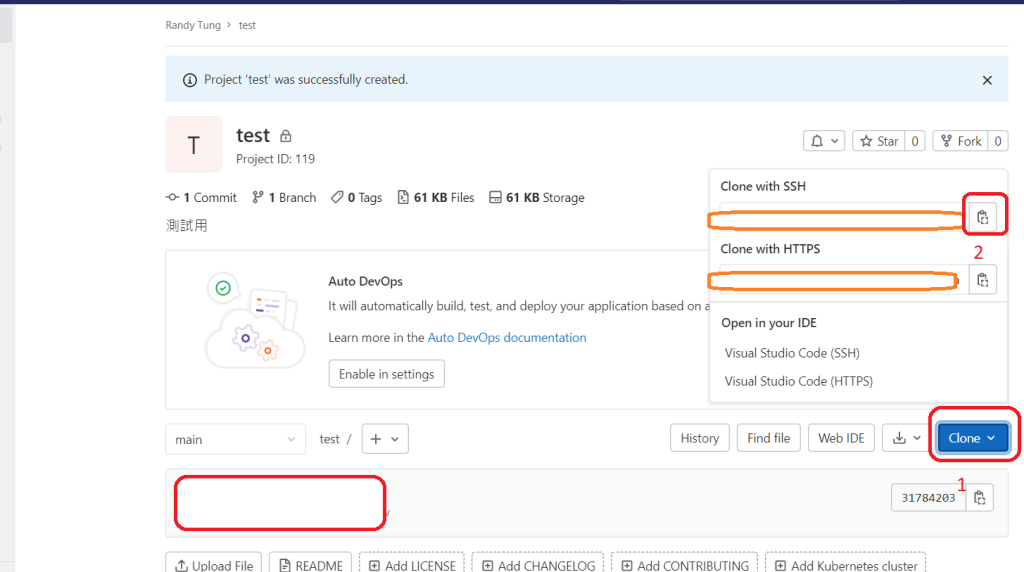The width and height of the screenshot is (1024, 572).
Task: Open in Visual Studio Code (HTTPS)
Action: (x=798, y=381)
